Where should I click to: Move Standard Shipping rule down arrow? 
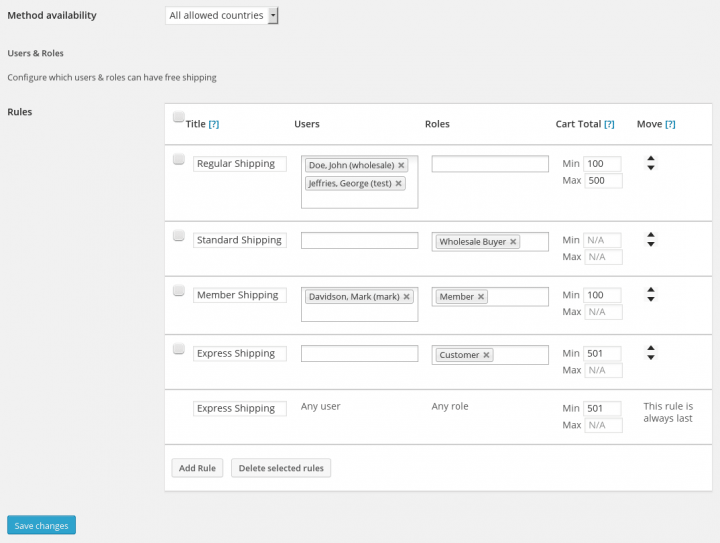(651, 244)
